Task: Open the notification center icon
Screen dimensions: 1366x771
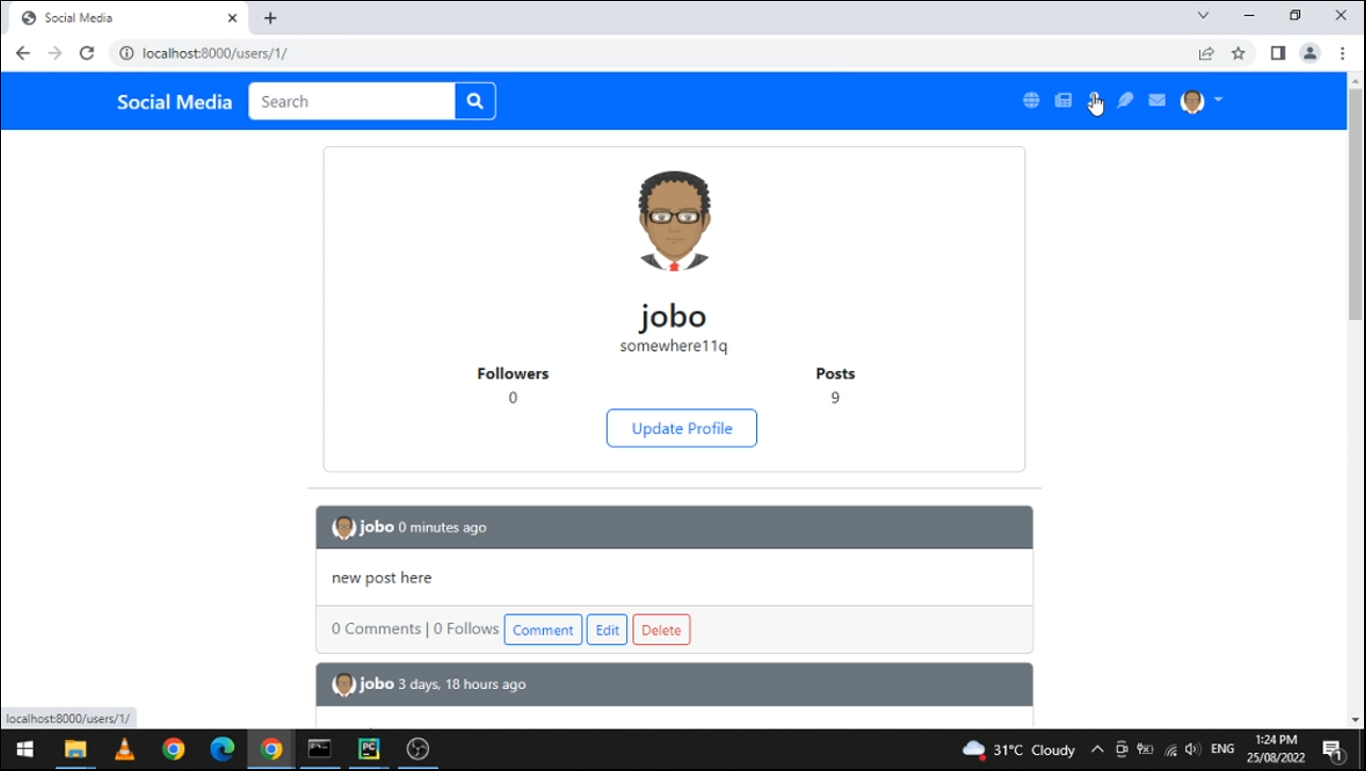Action: coord(1332,750)
